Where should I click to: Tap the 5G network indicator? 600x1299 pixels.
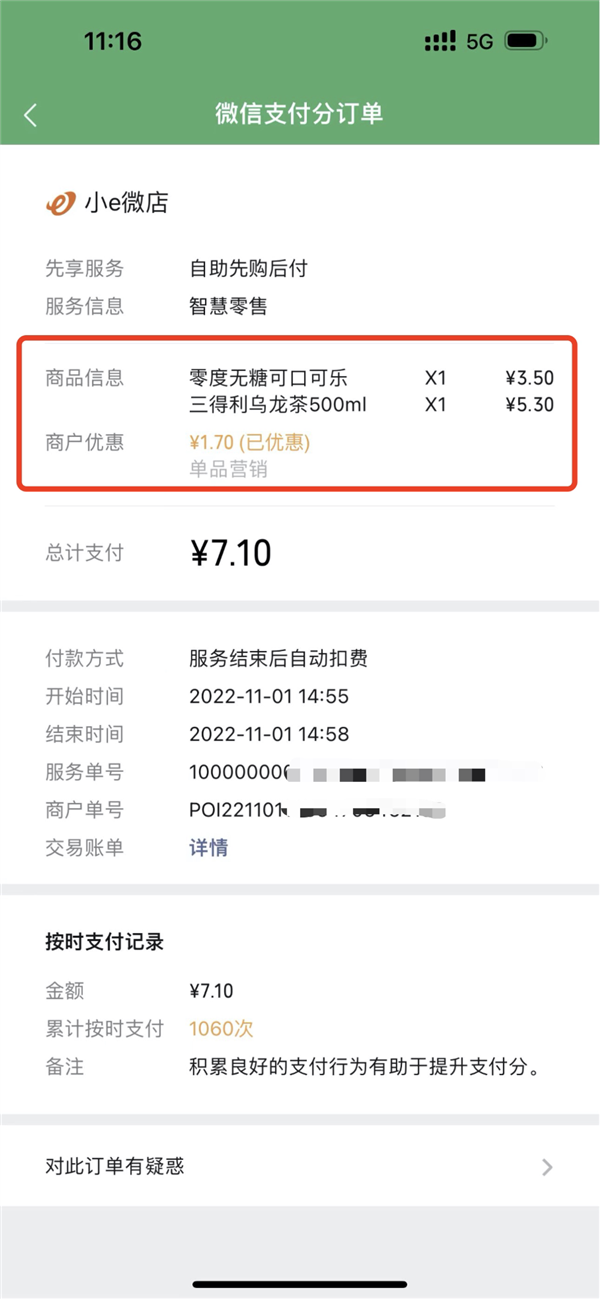click(x=478, y=41)
